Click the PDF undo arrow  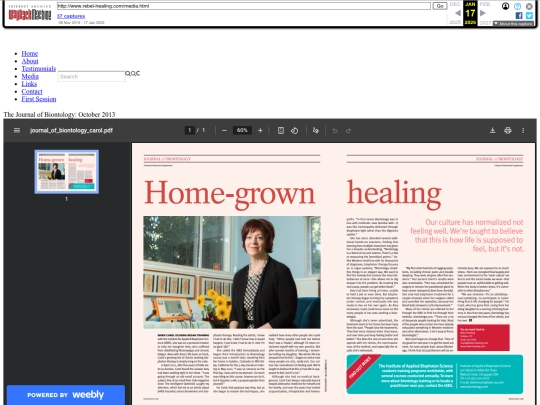335,131
